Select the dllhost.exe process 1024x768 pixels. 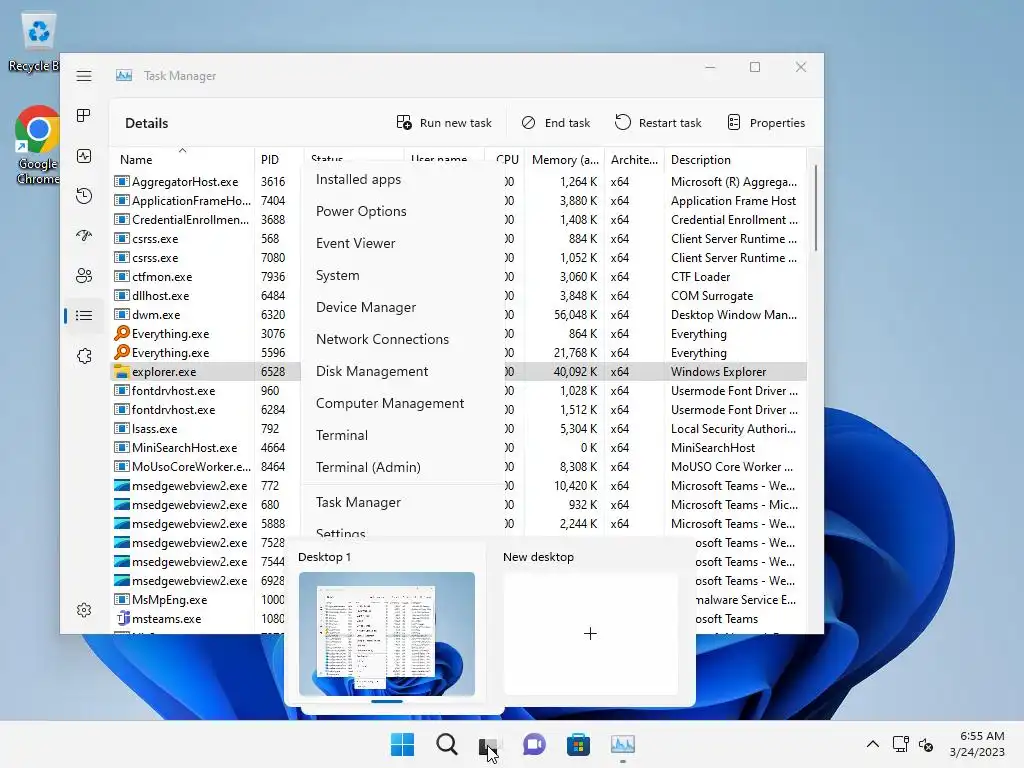pos(458,296)
